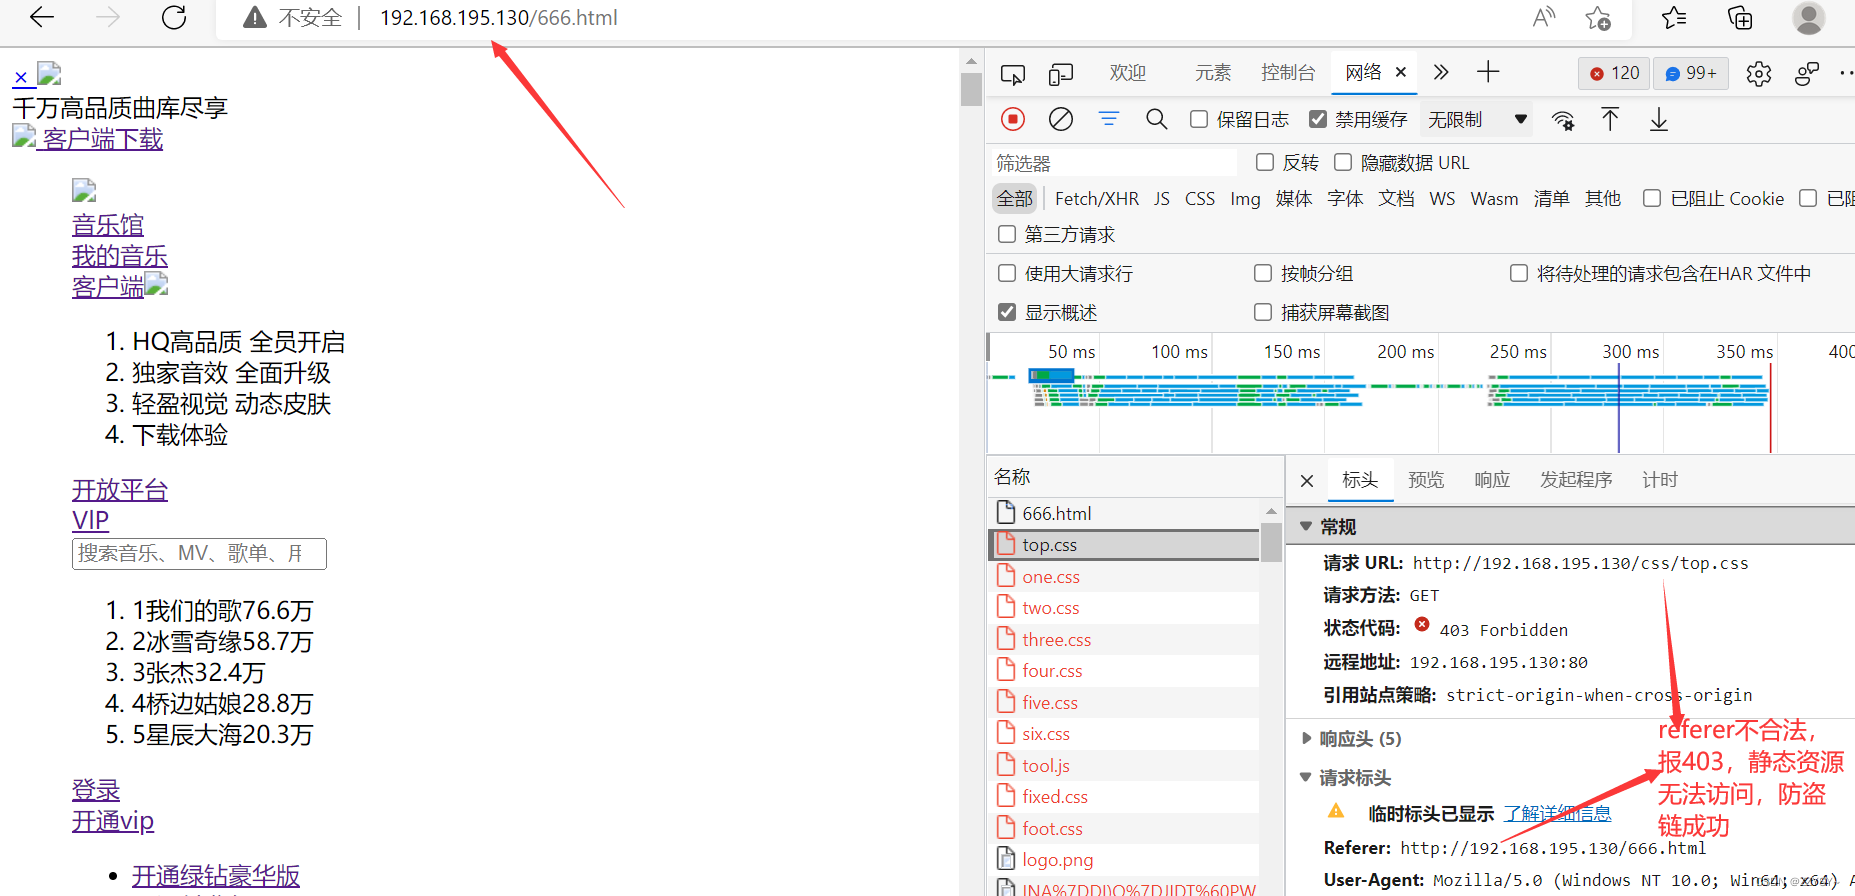
Task: Switch to the 控制台 DevTools tab
Action: tap(1288, 72)
